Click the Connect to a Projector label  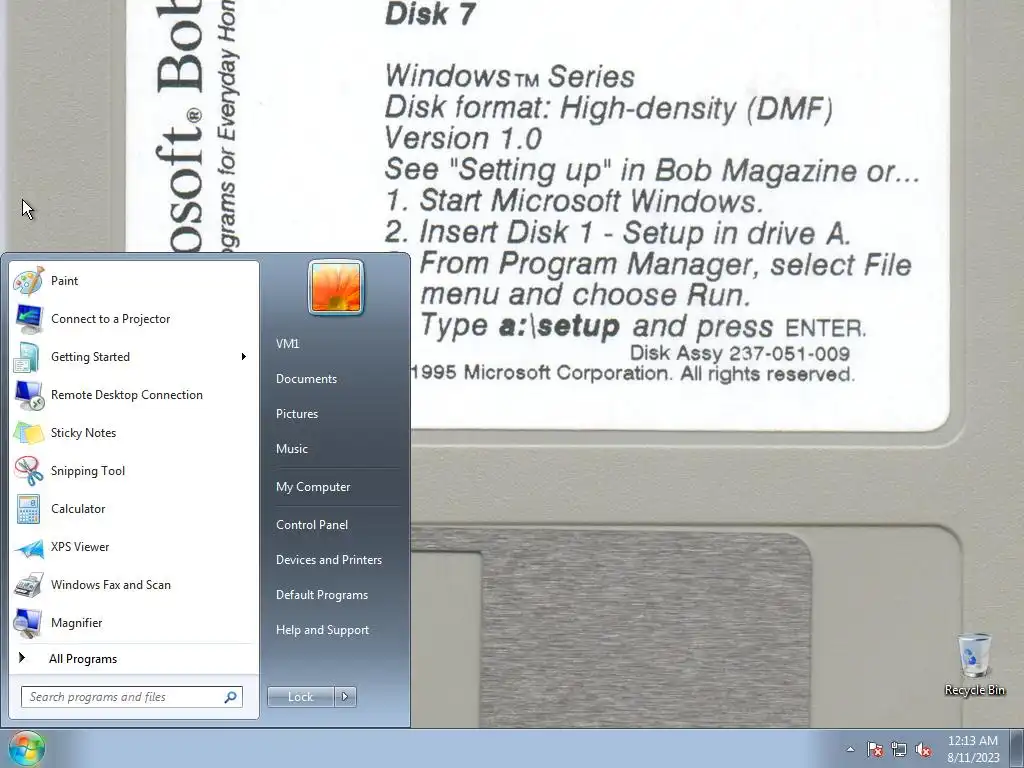point(110,319)
